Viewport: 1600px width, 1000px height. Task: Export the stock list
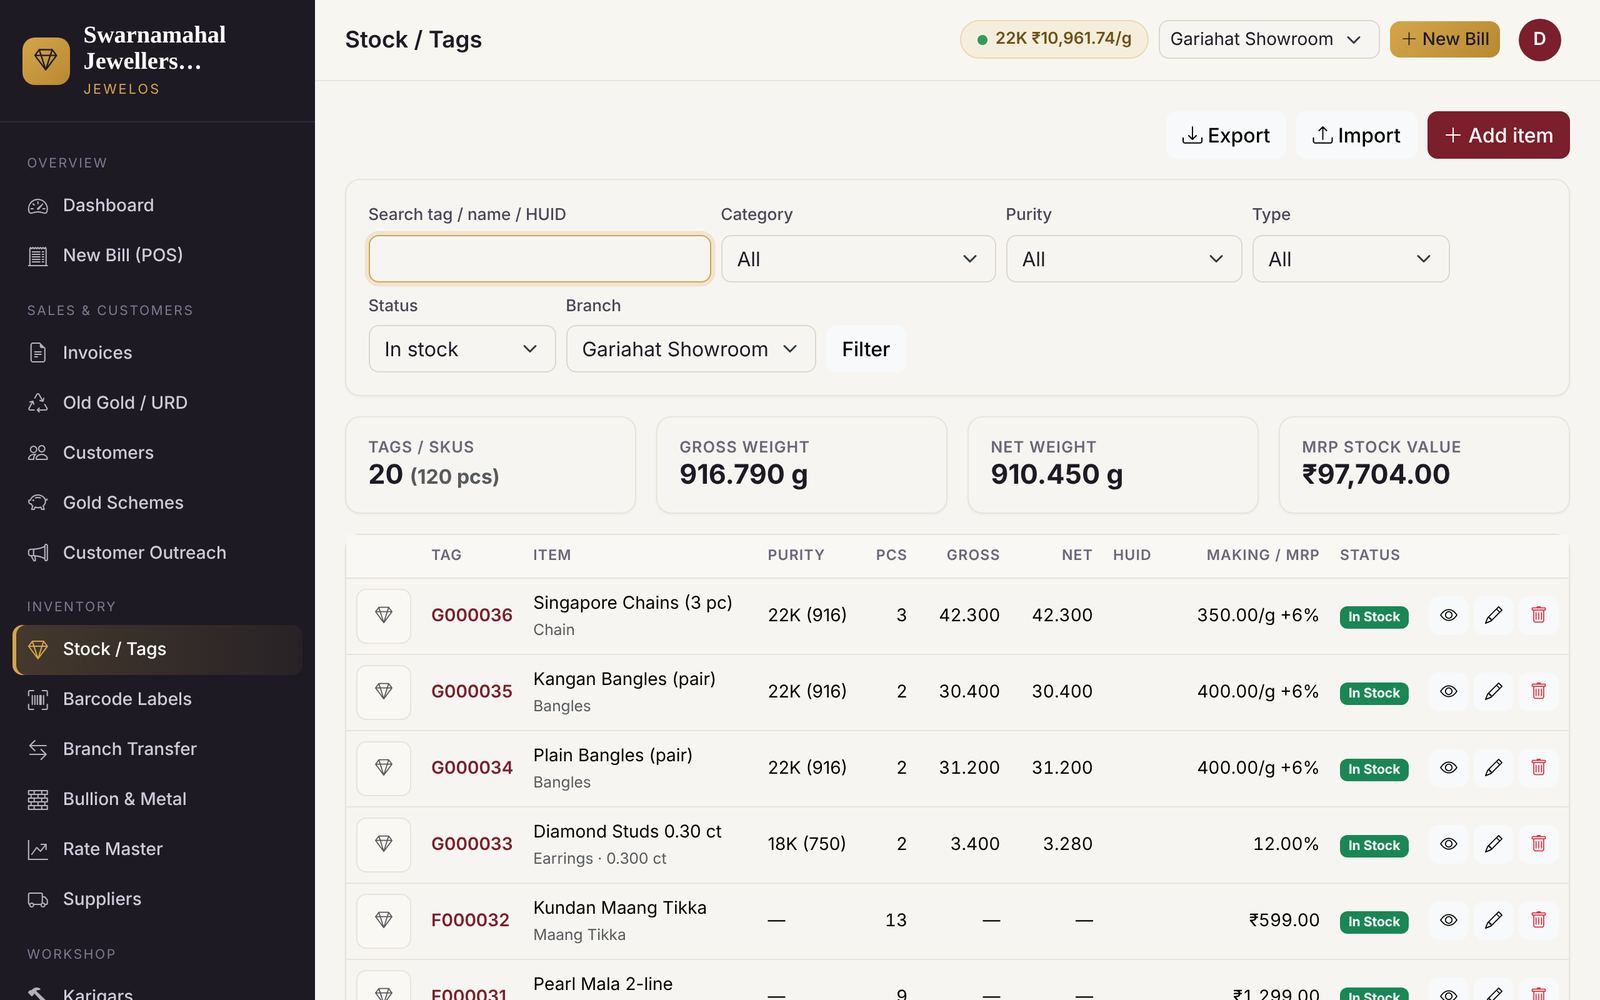[1226, 135]
